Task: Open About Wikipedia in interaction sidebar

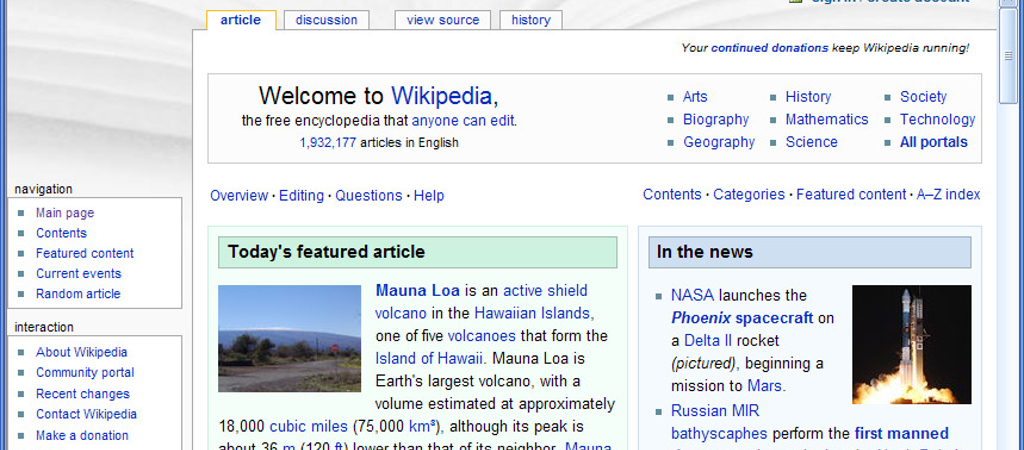Action: (x=82, y=352)
